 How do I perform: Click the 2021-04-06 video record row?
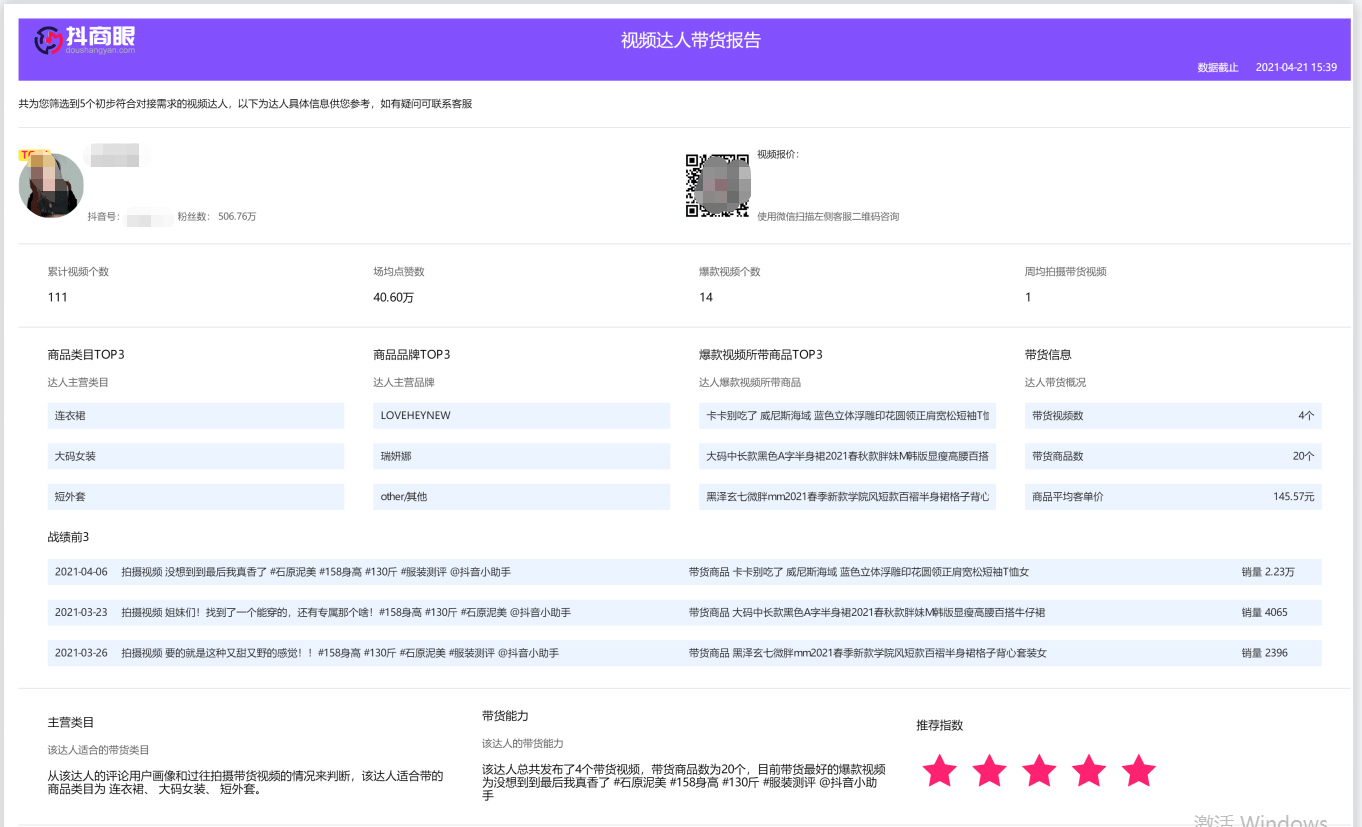click(x=685, y=572)
